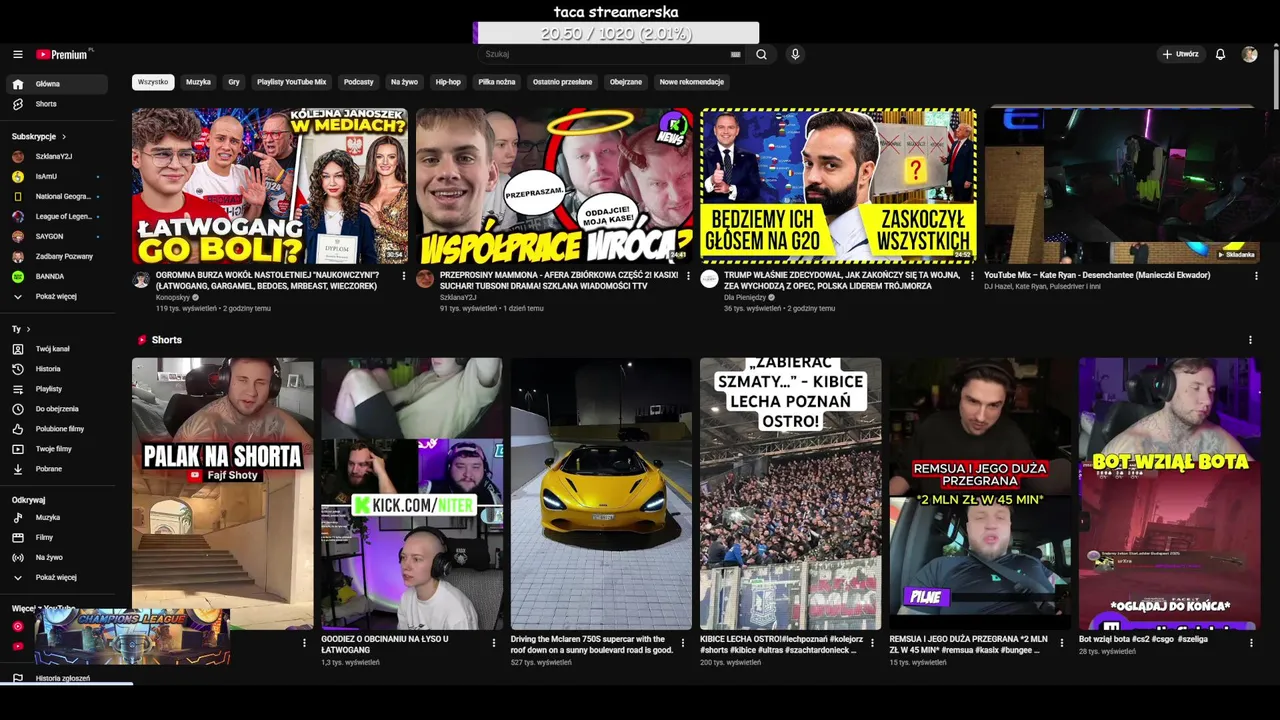Select the Piłka nożna filter chip
Viewport: 1280px width, 720px height.
pyautogui.click(x=497, y=82)
